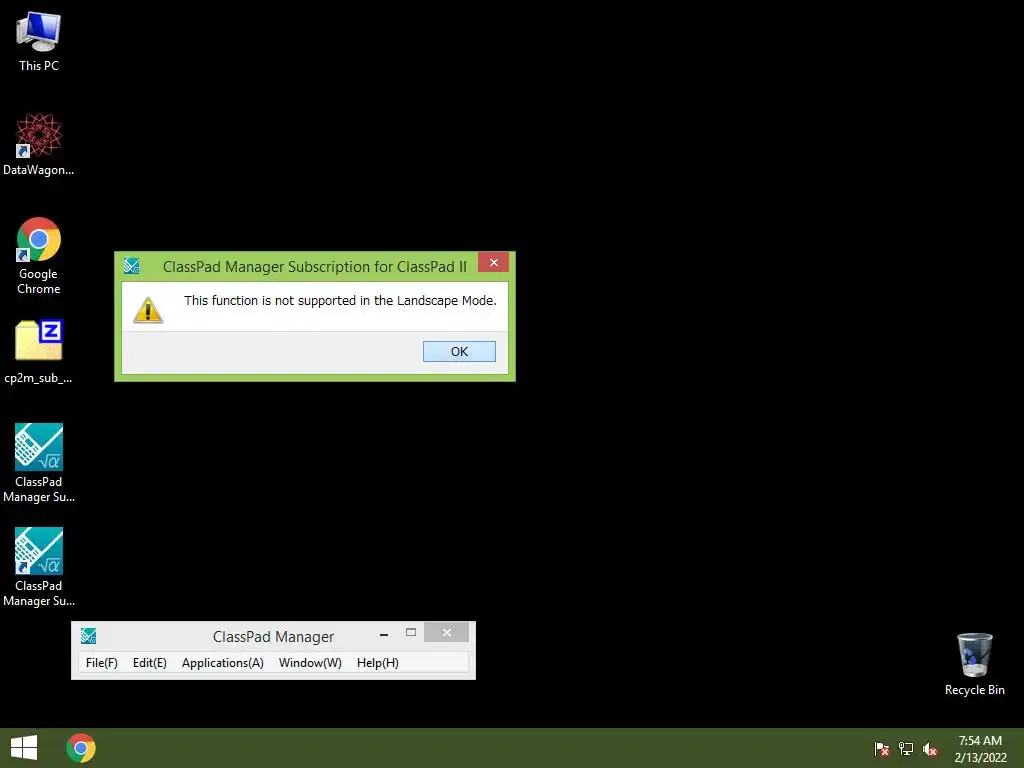The image size is (1024, 768).
Task: Click the ClassPad Manager window title icon
Action: [88, 635]
